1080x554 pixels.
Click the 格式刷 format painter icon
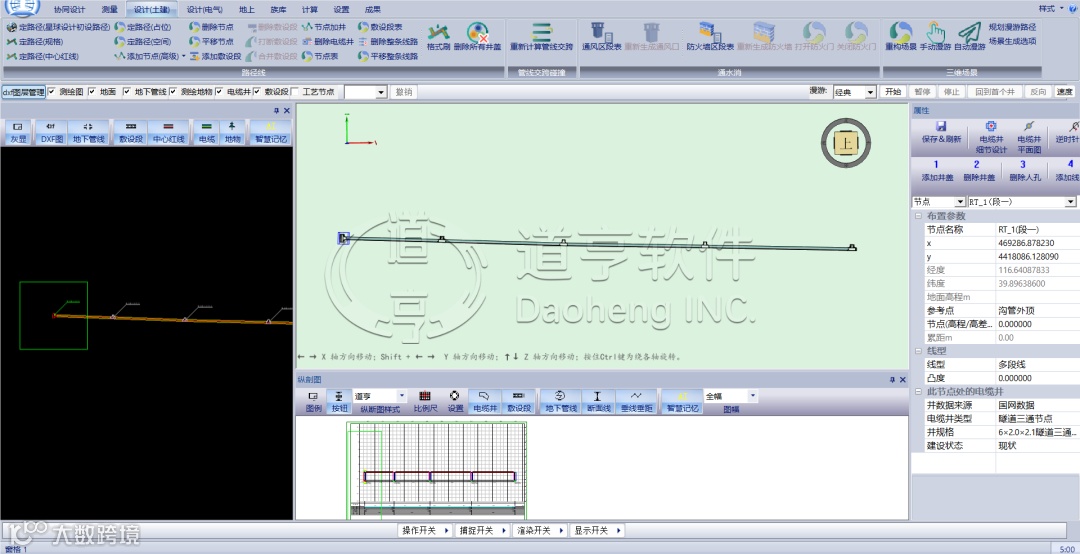[438, 36]
